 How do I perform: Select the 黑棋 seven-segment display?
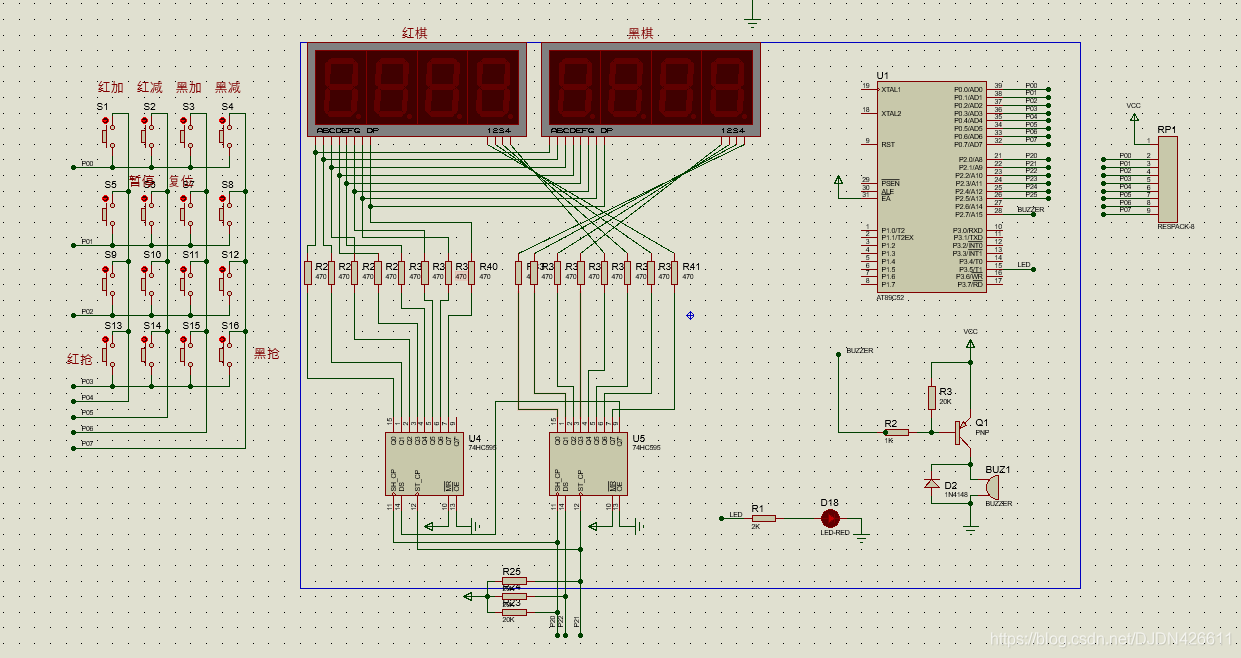click(650, 89)
